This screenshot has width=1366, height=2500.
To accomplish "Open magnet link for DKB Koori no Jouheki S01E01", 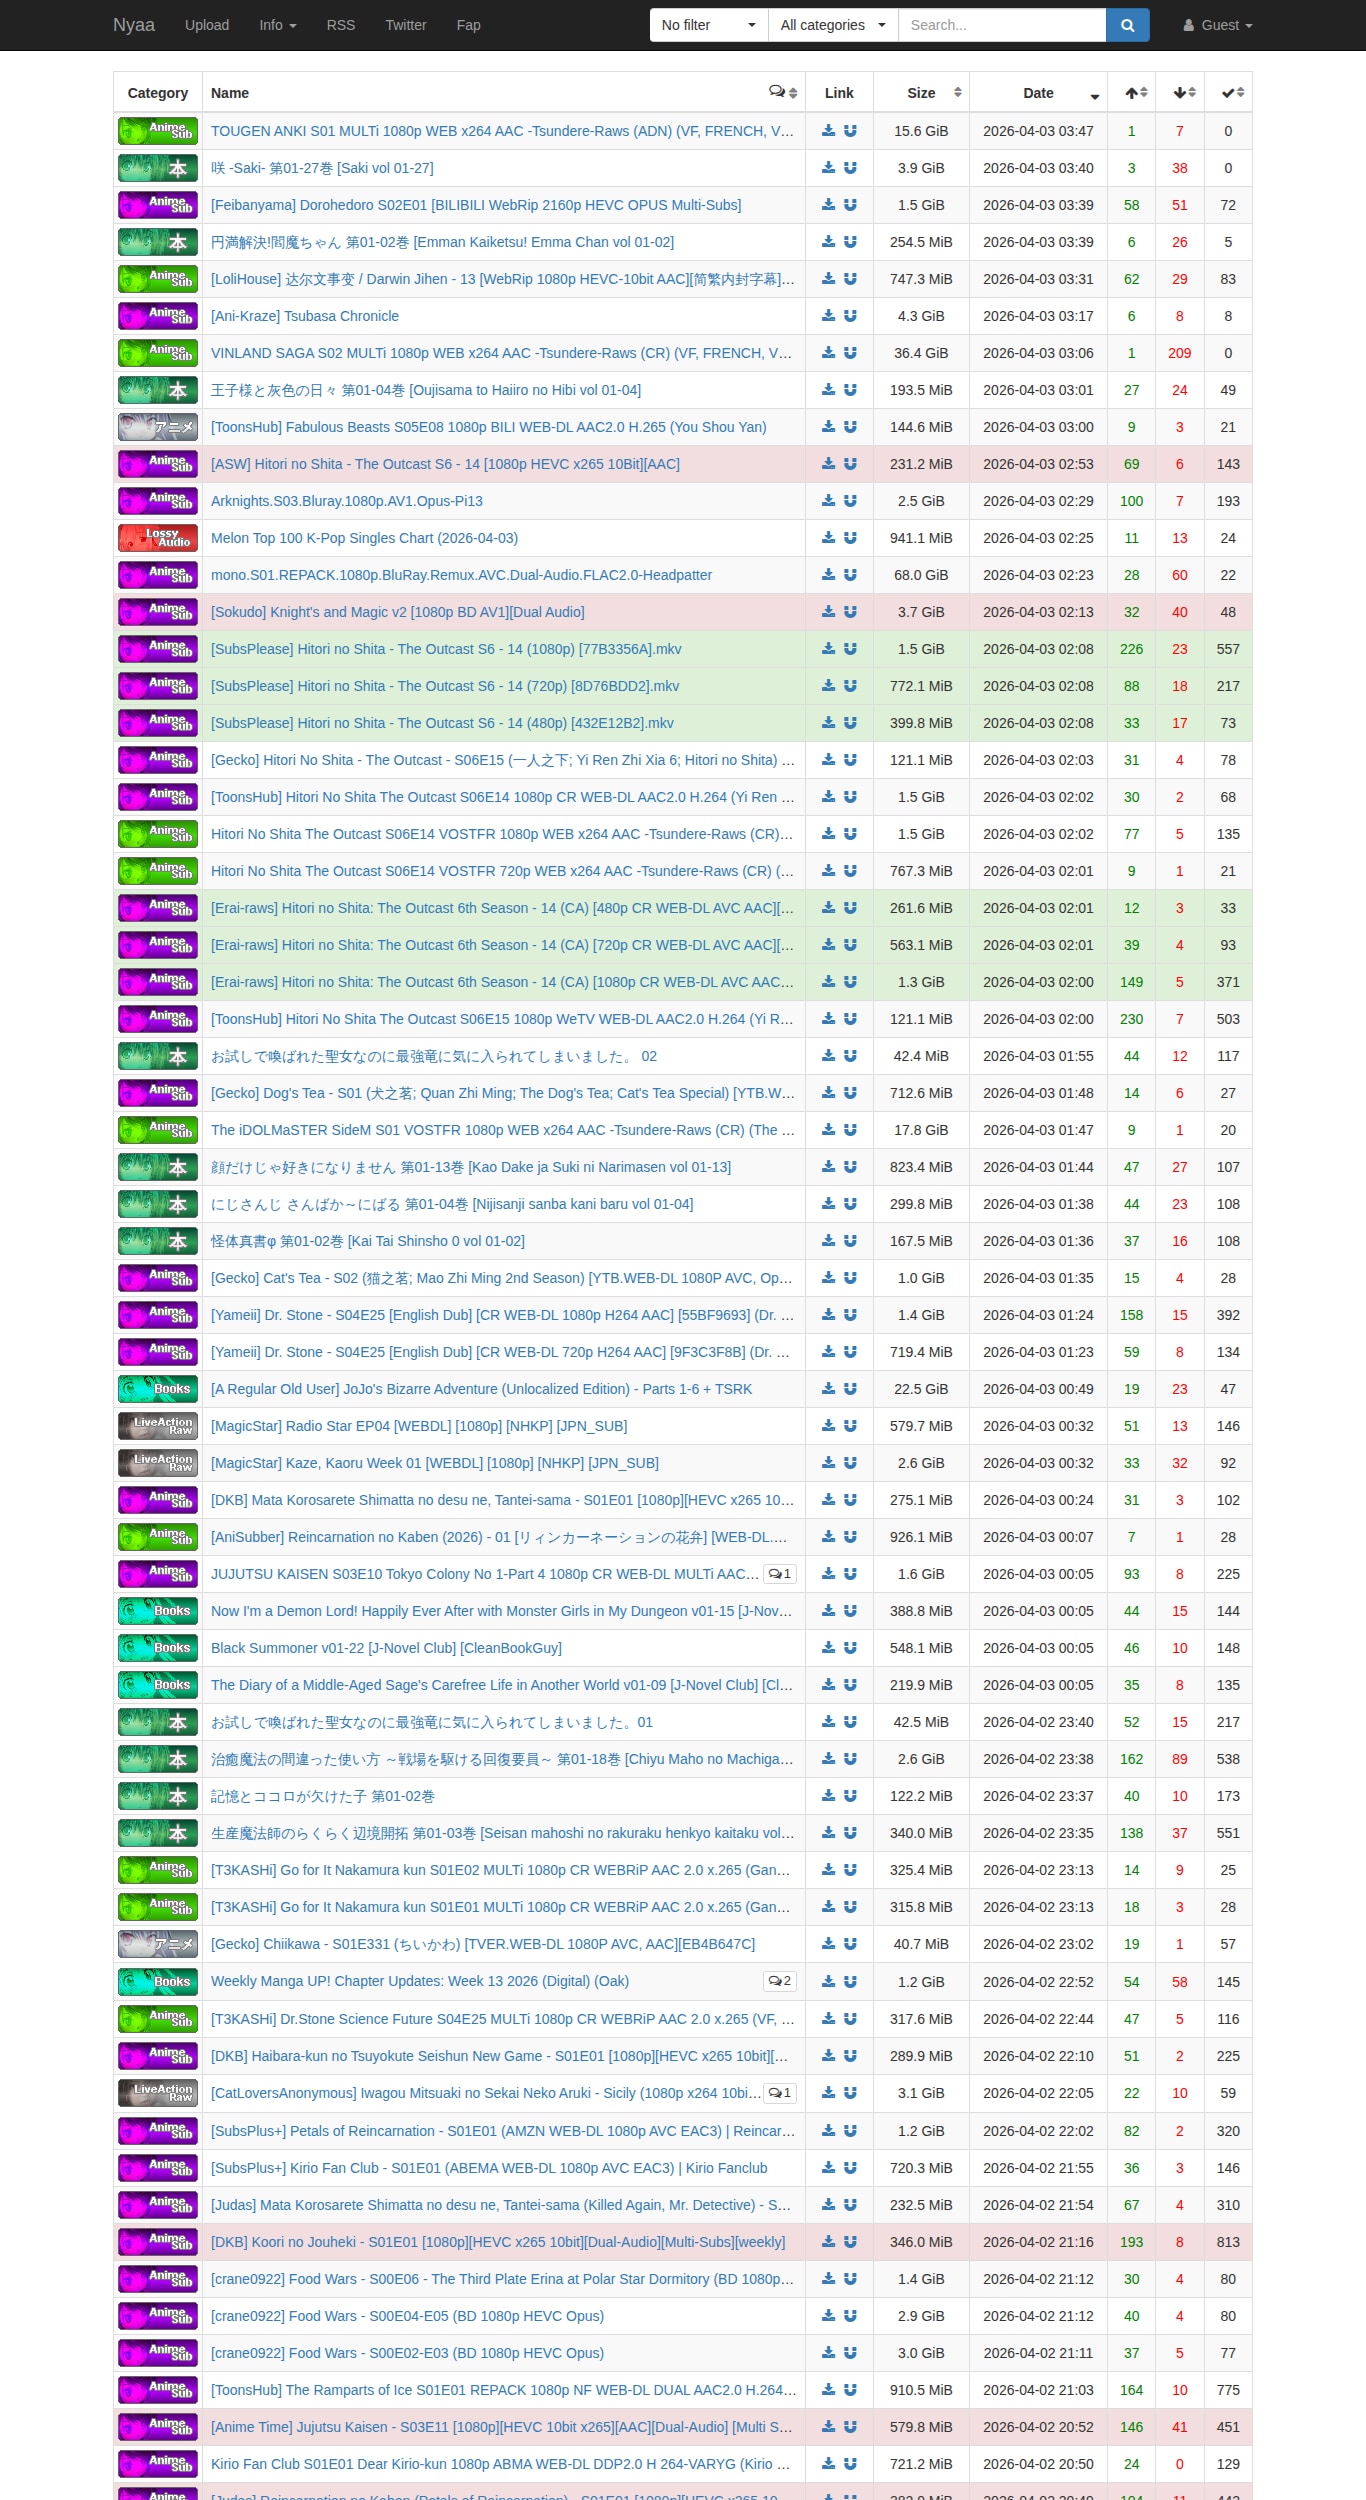I will click(x=850, y=2242).
